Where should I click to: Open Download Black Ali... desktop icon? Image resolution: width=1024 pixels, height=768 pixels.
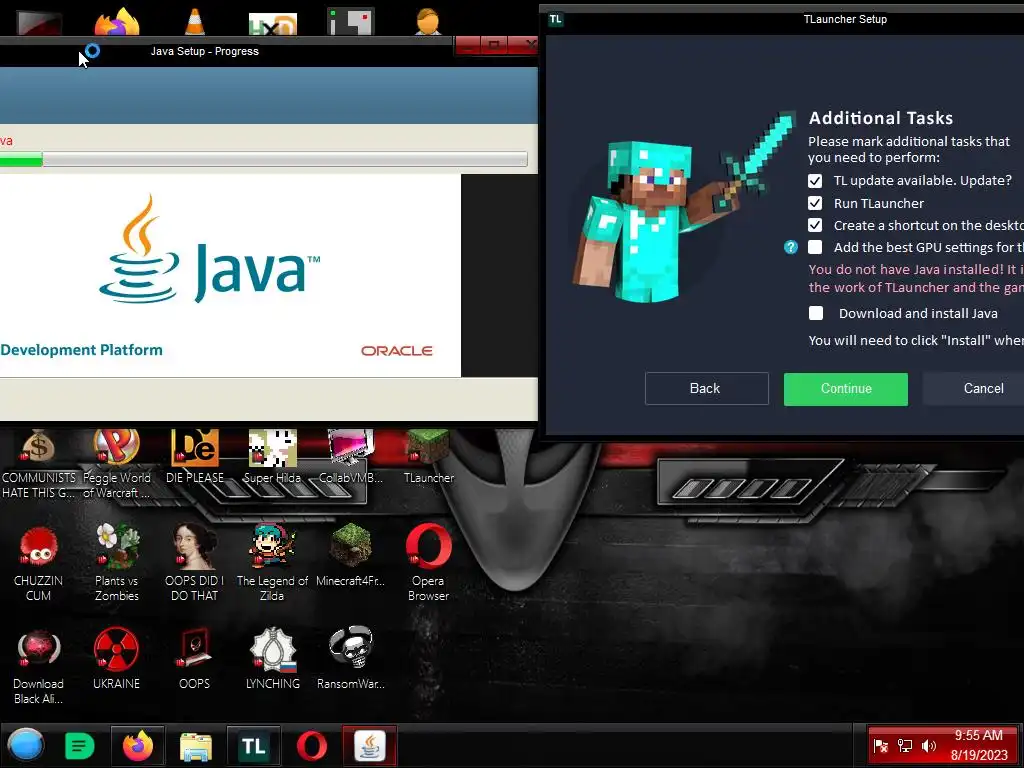pos(38,666)
